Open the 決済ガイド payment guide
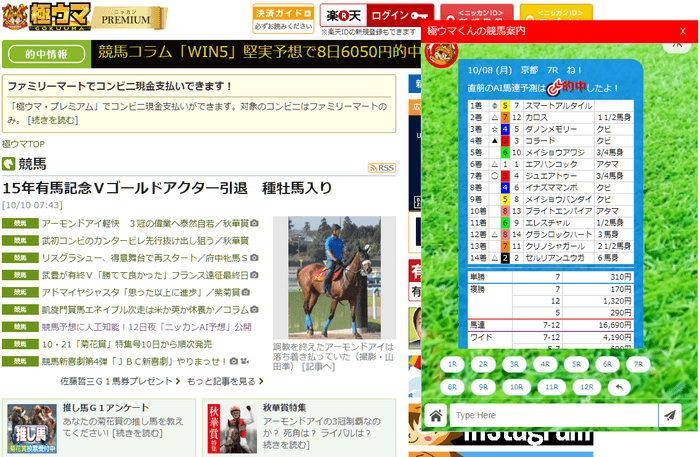This screenshot has width=700, height=457. click(x=281, y=14)
